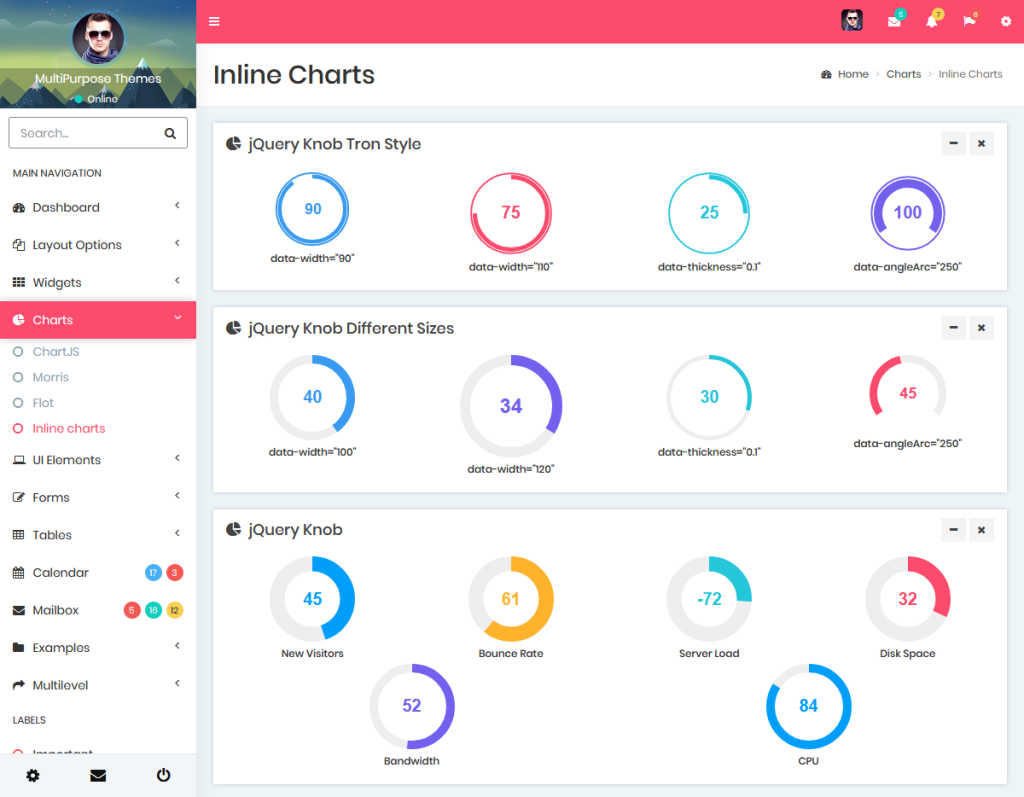The image size is (1024, 797).
Task: Click the MultiPurpose Themes user name
Action: coord(98,78)
